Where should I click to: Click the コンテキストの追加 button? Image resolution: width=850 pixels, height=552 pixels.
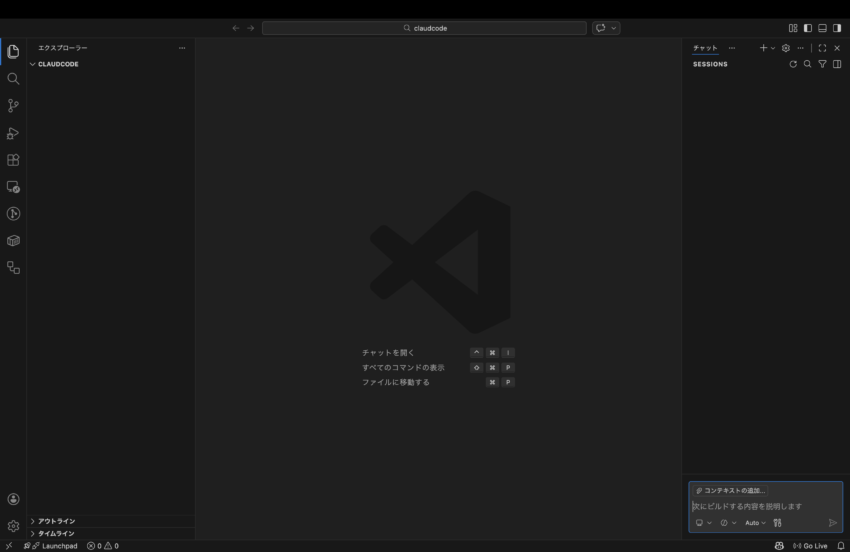coord(731,491)
